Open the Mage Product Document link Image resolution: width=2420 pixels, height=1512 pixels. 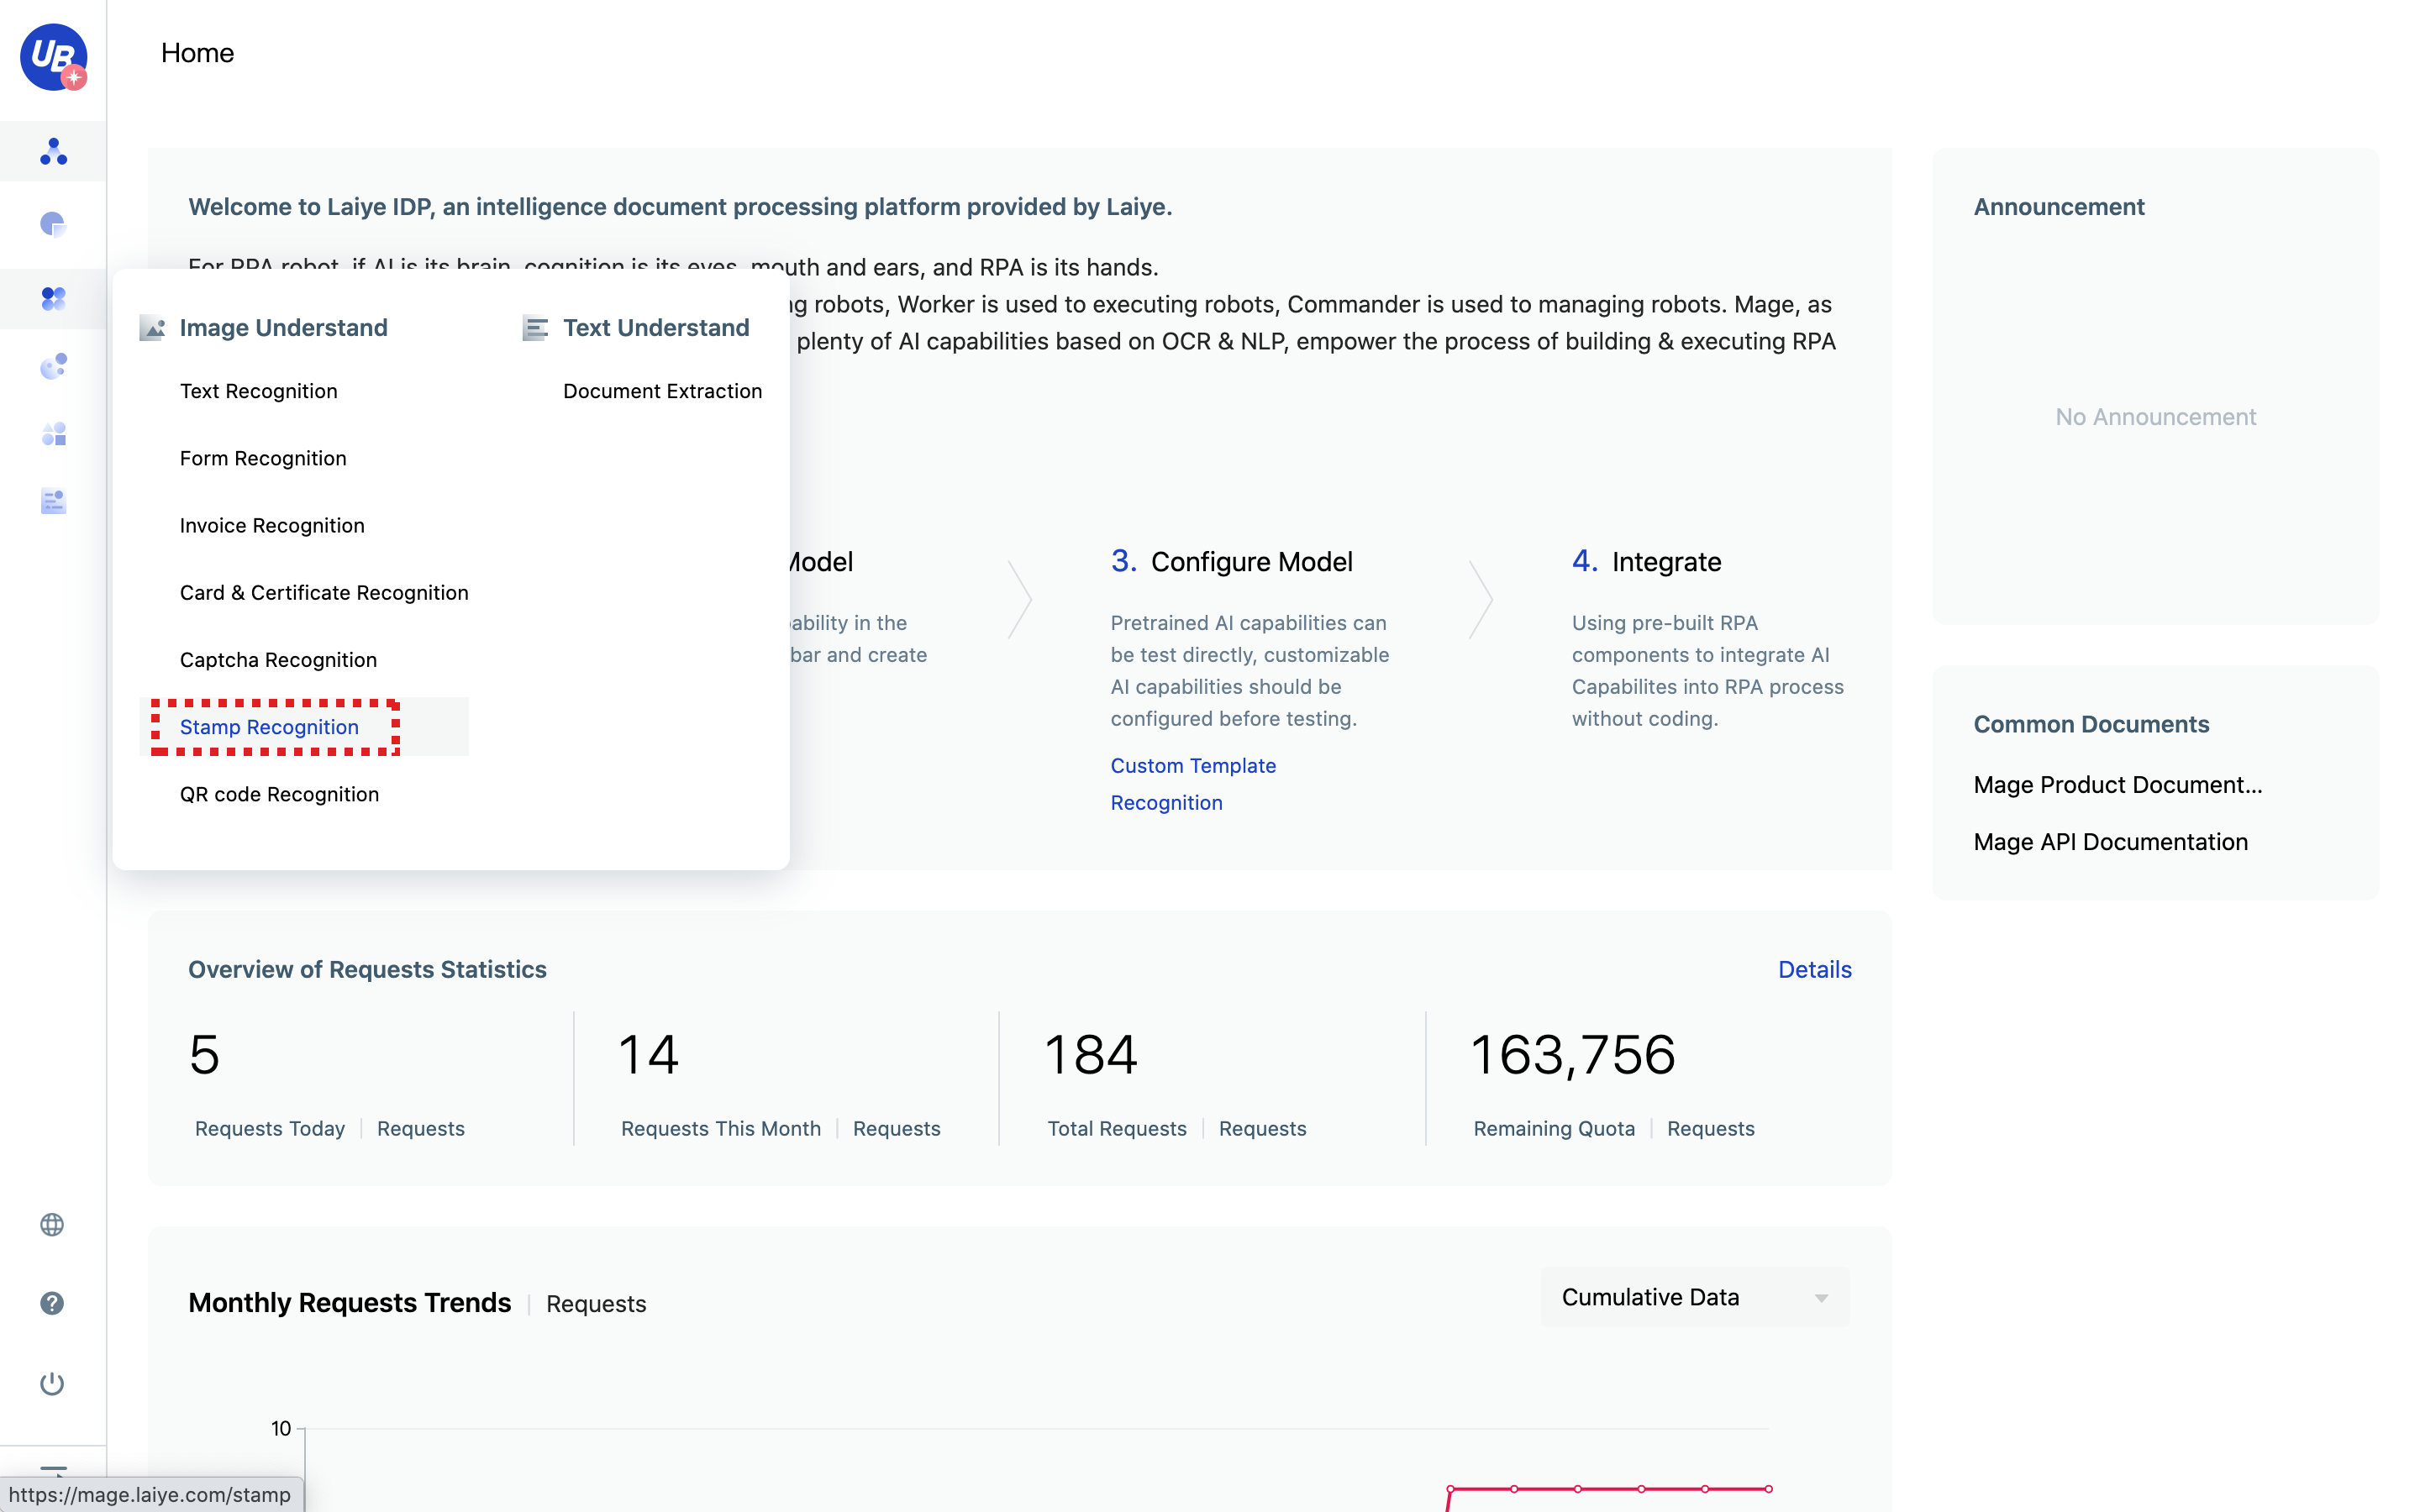[2117, 785]
